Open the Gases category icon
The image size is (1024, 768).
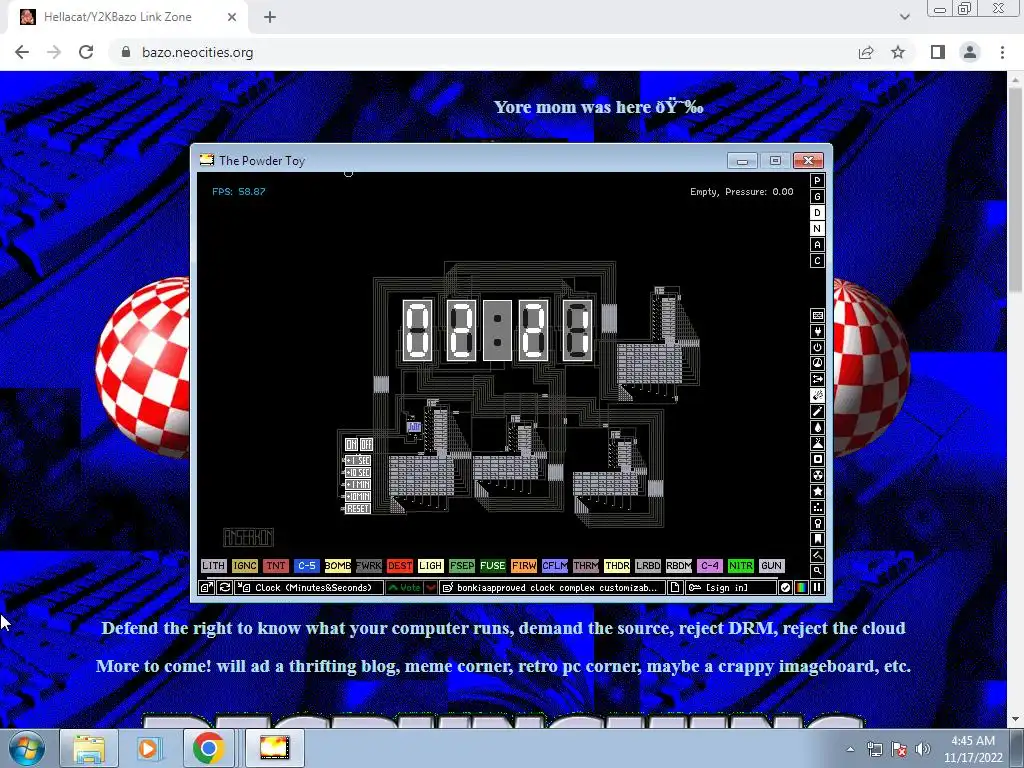817,411
